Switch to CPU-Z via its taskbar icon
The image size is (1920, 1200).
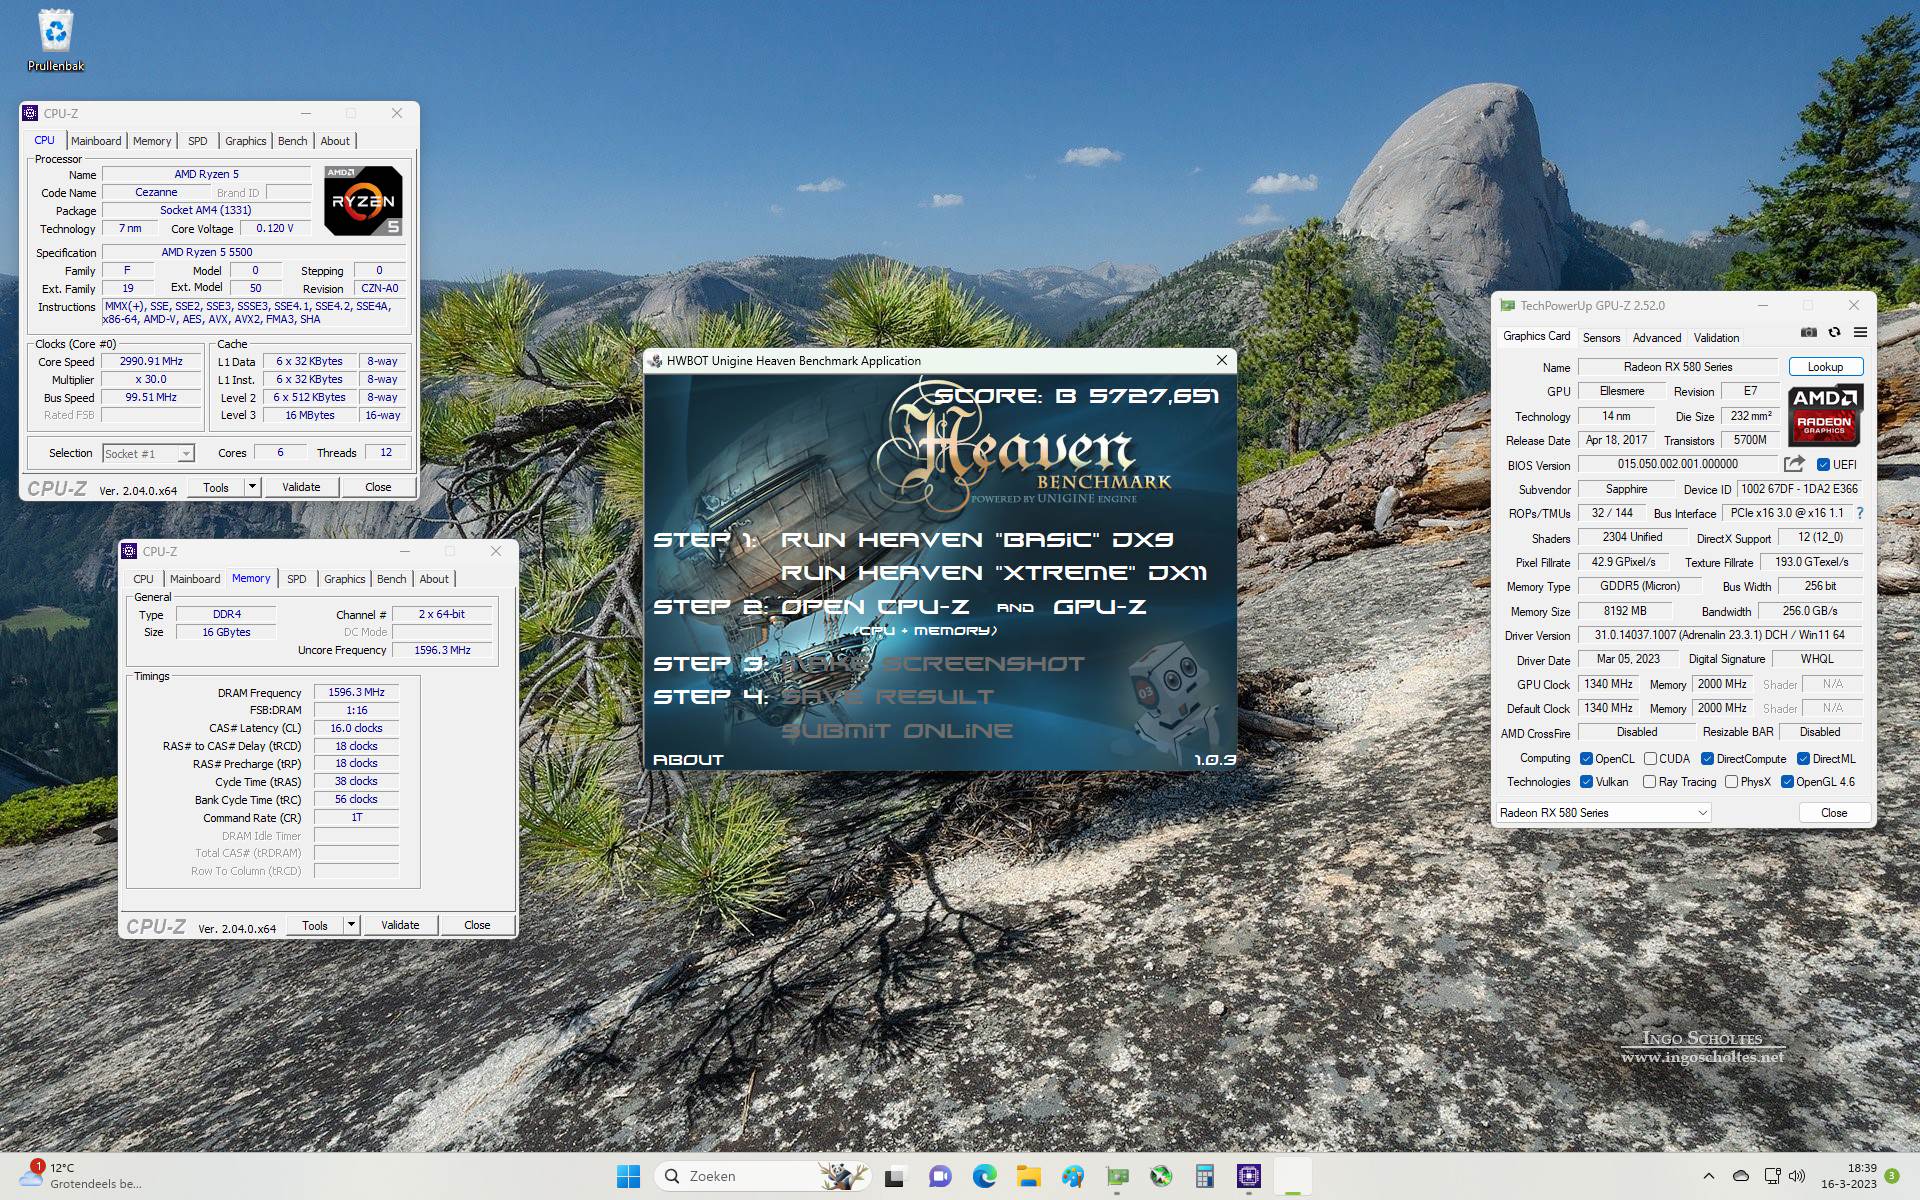pyautogui.click(x=1249, y=1176)
